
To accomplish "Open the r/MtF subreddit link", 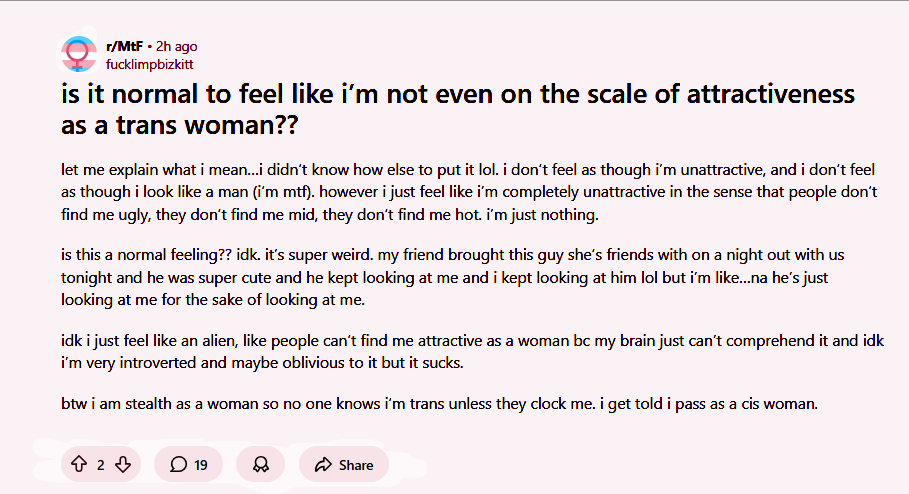I will coord(124,46).
